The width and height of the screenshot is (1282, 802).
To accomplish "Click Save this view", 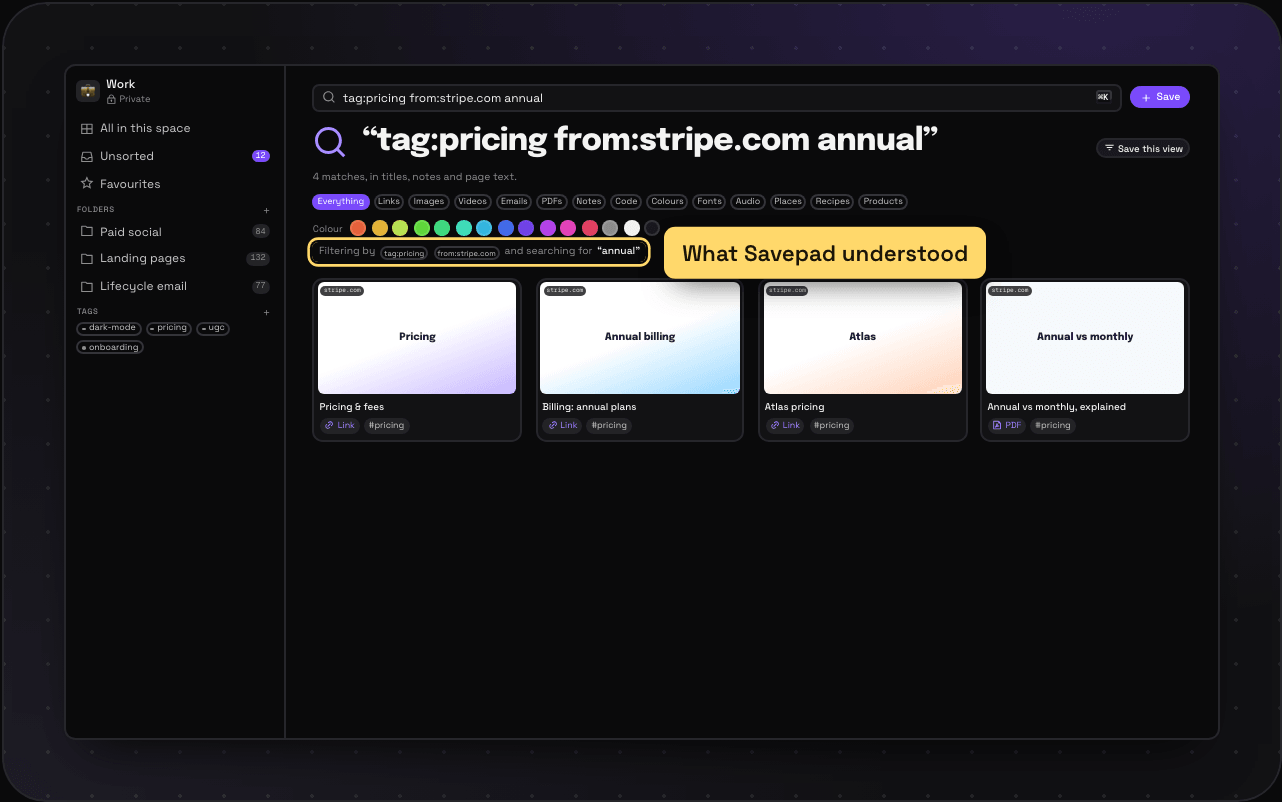I will point(1143,148).
